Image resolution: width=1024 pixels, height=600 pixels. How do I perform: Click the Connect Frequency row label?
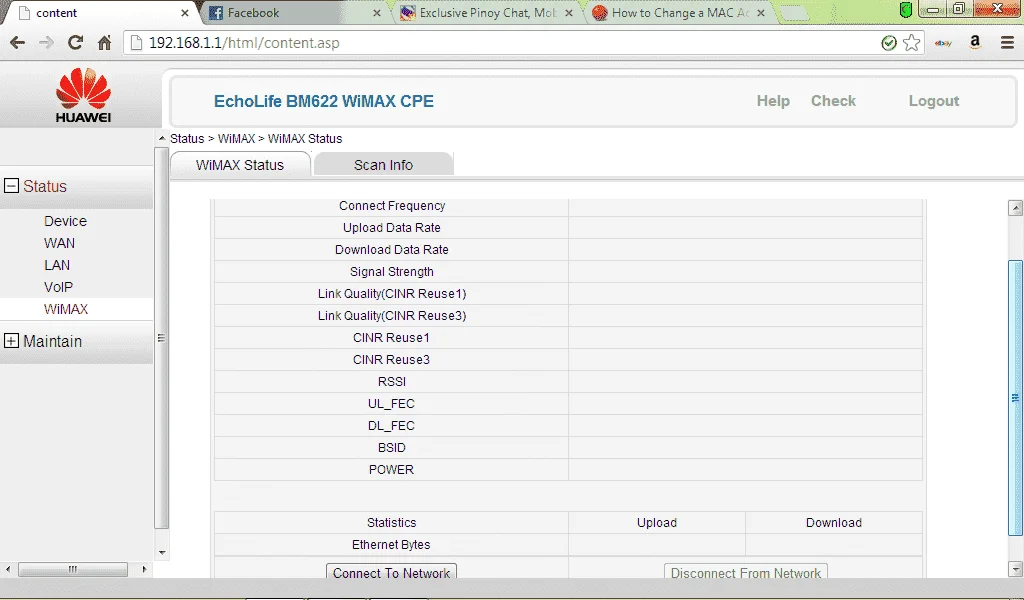[x=392, y=206]
